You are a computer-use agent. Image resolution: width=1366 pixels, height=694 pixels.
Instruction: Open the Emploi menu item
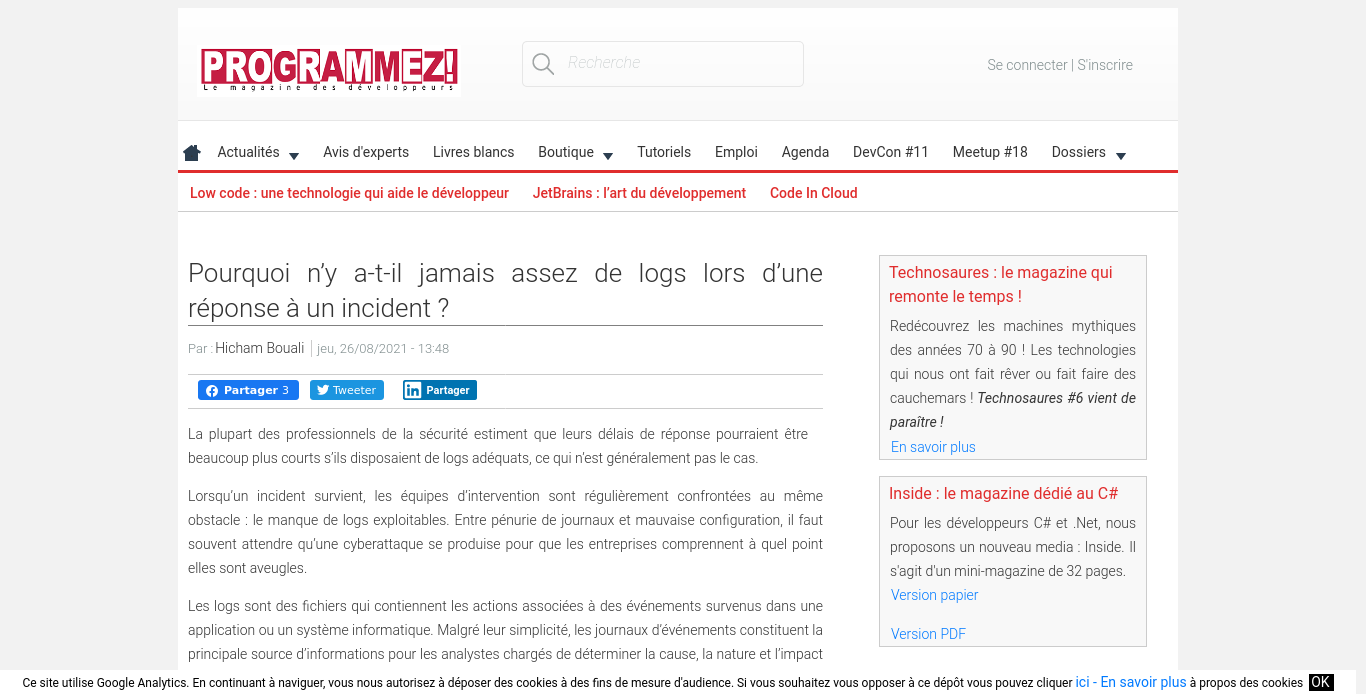click(x=736, y=152)
